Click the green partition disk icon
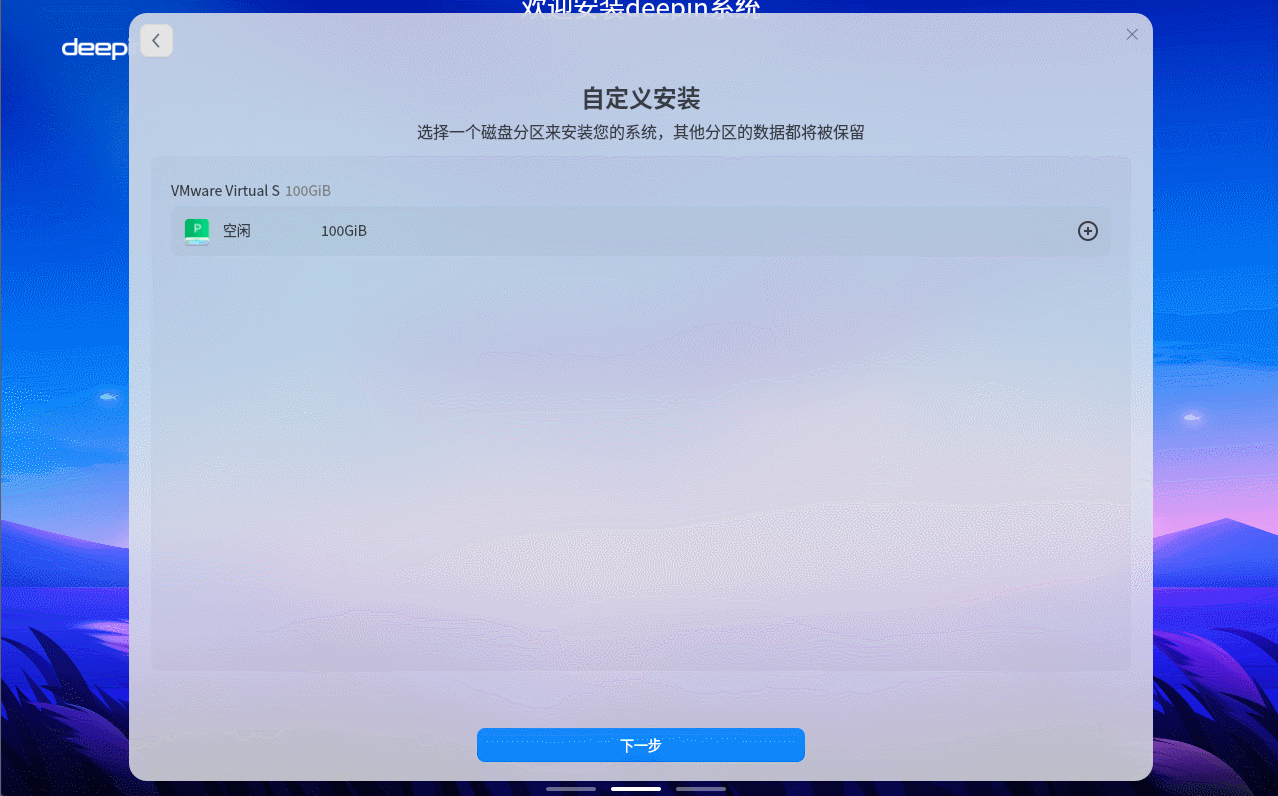1278x796 pixels. coord(197,231)
